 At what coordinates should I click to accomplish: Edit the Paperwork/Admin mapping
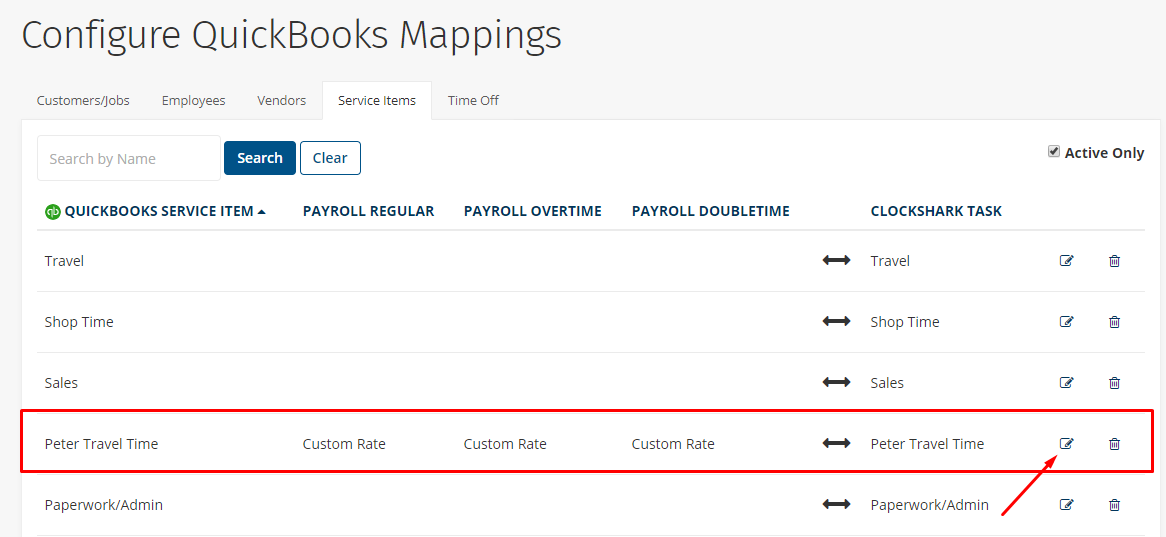click(x=1066, y=505)
